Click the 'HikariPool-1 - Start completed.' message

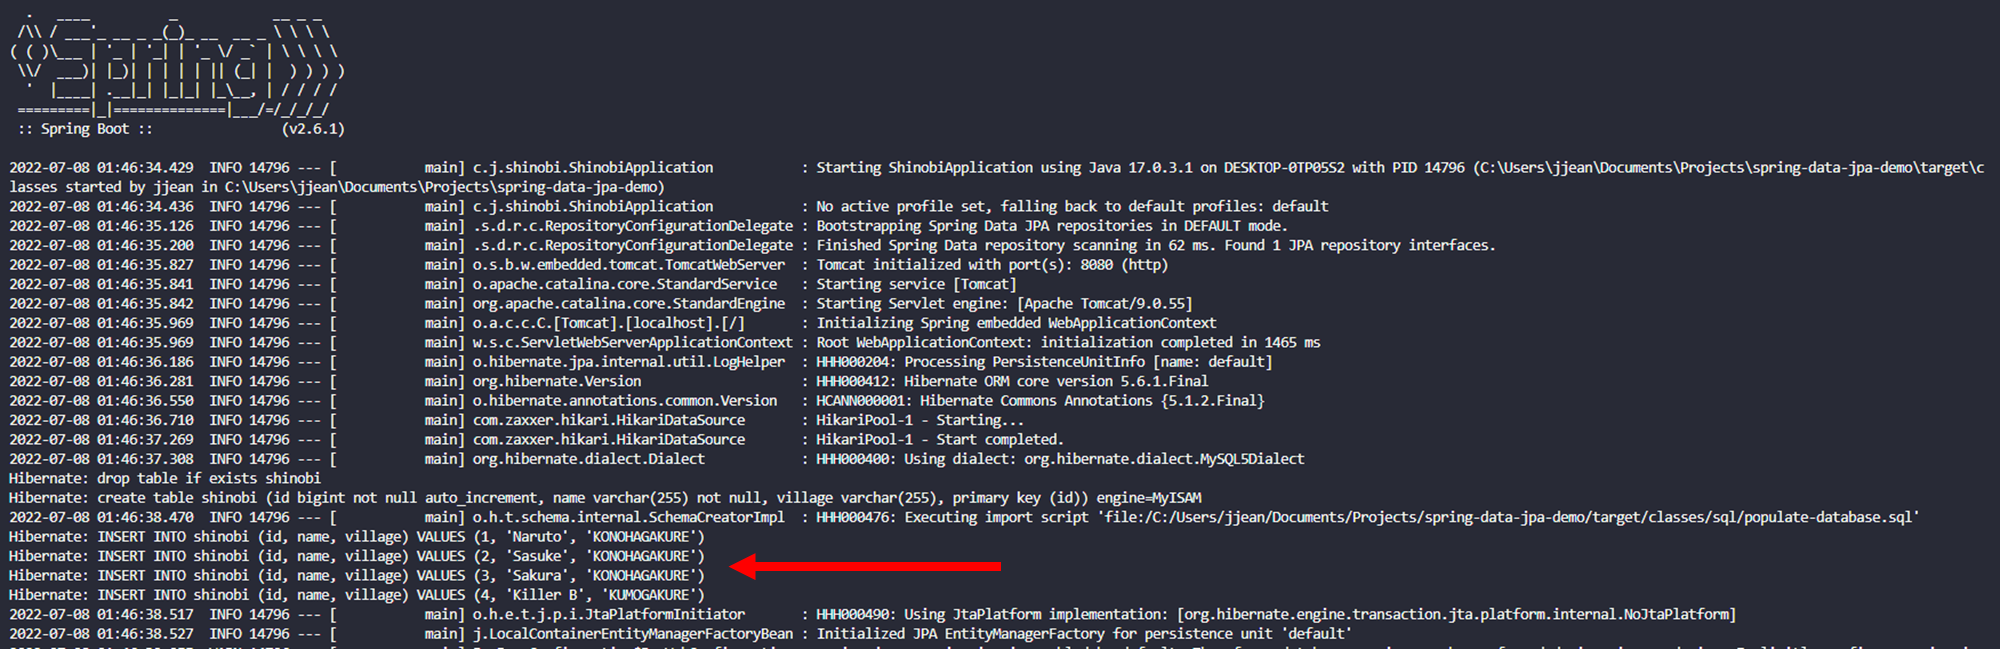tap(939, 440)
